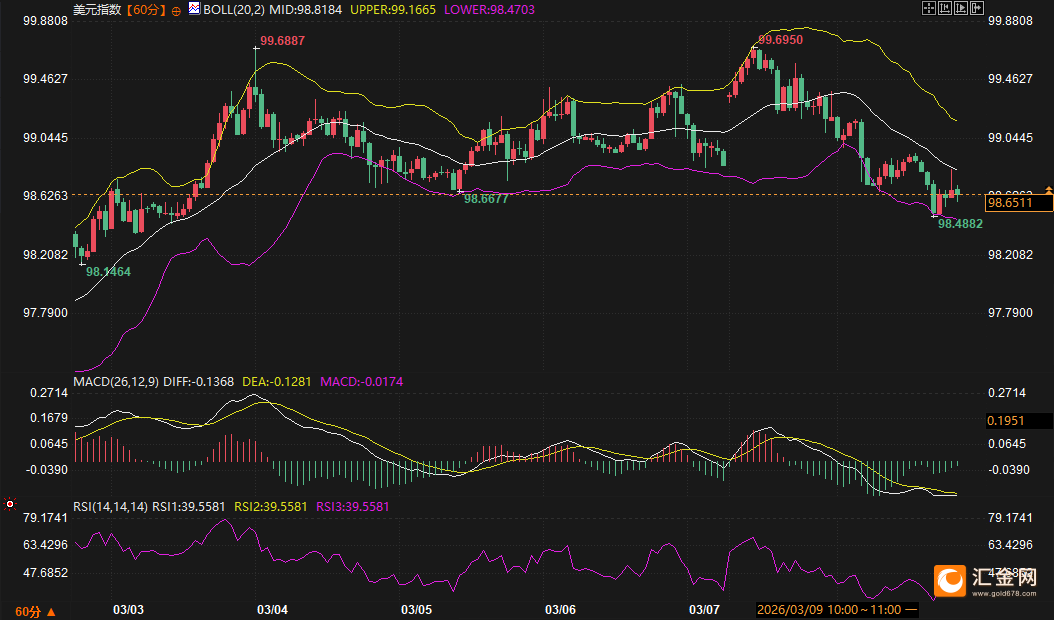Select the 03/05 date on the time axis
The image size is (1054, 620).
416,609
